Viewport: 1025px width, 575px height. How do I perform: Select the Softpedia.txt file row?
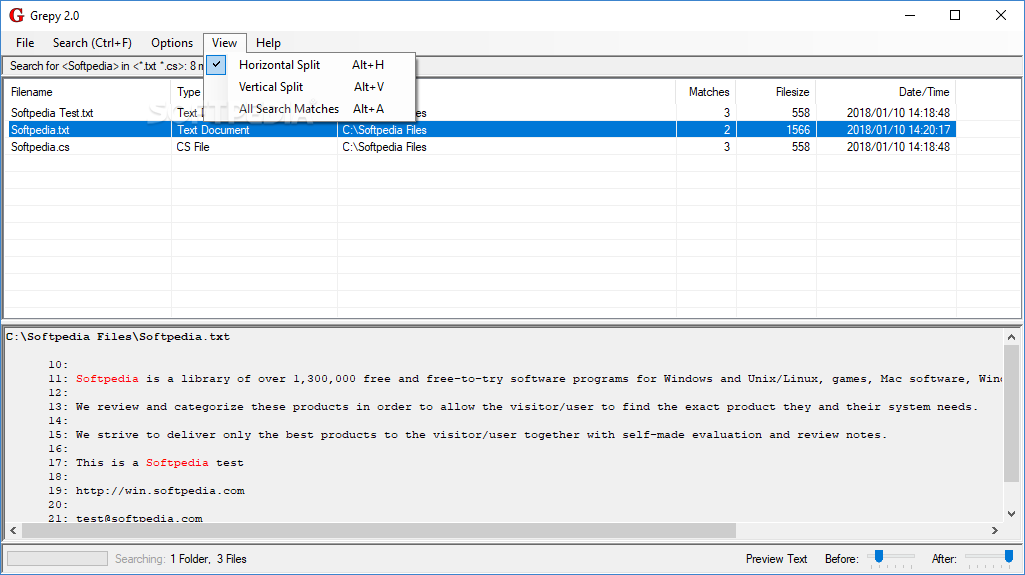pos(480,130)
